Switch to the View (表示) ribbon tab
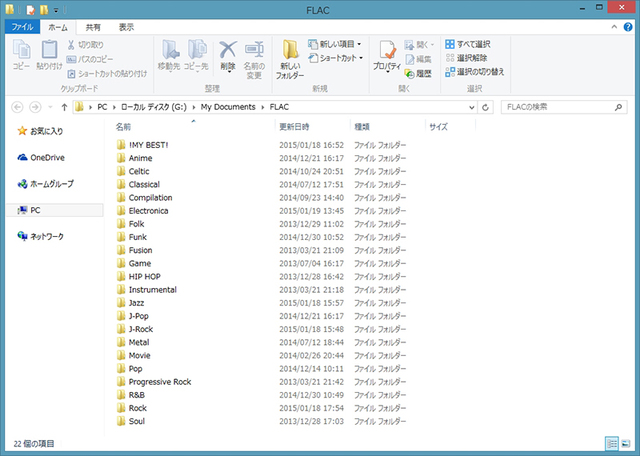Viewport: 640px width, 456px height. point(126,27)
